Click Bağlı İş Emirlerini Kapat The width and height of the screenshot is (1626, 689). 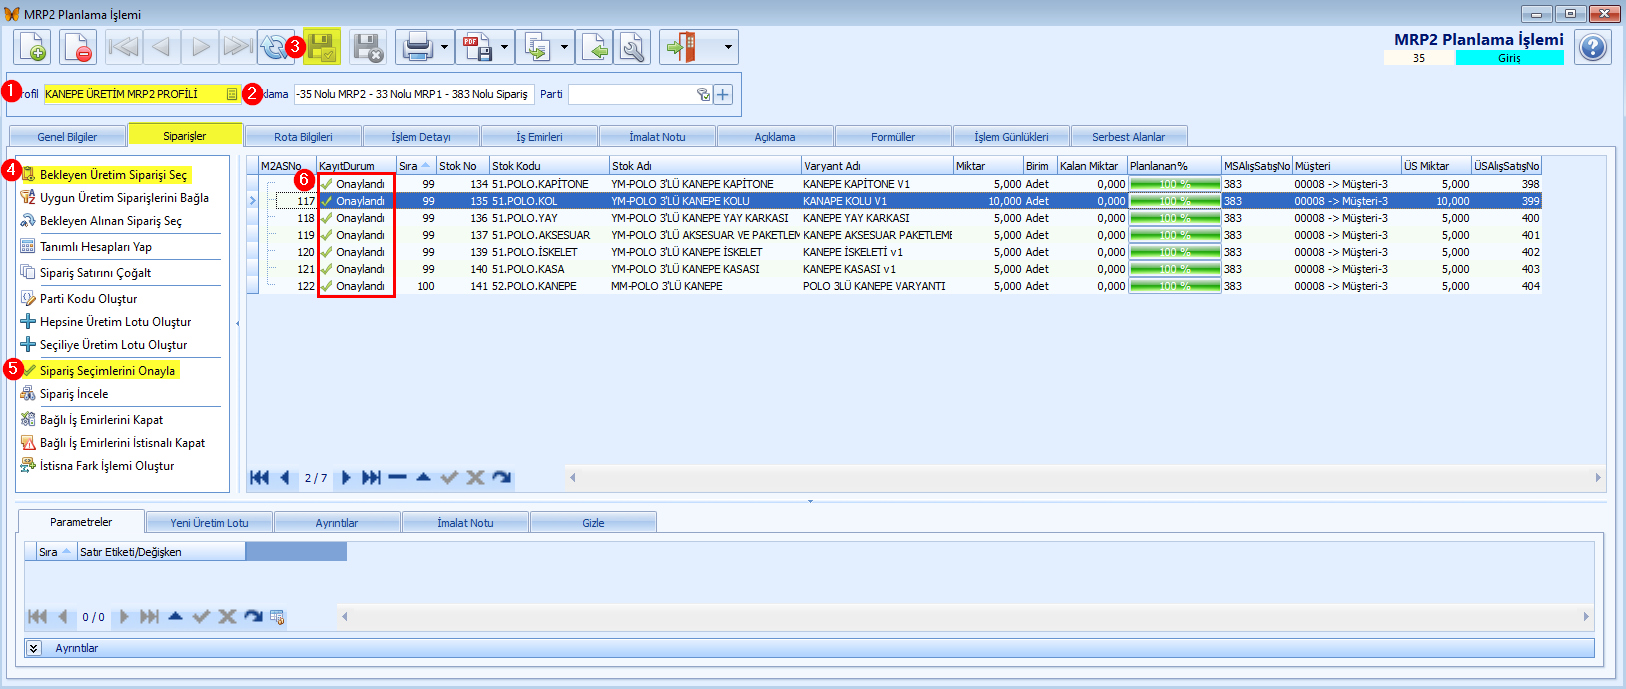coord(101,420)
